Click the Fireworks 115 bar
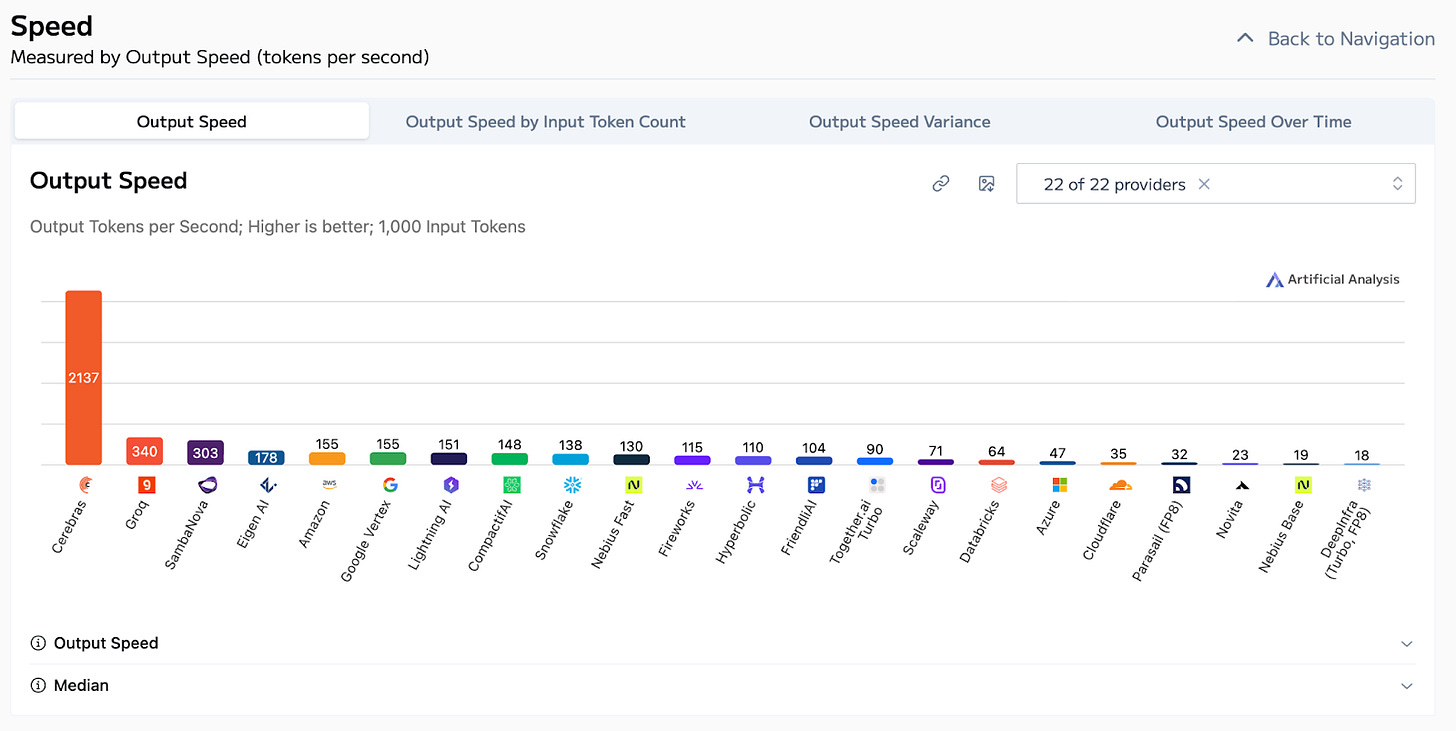This screenshot has height=731, width=1456. pyautogui.click(x=694, y=460)
